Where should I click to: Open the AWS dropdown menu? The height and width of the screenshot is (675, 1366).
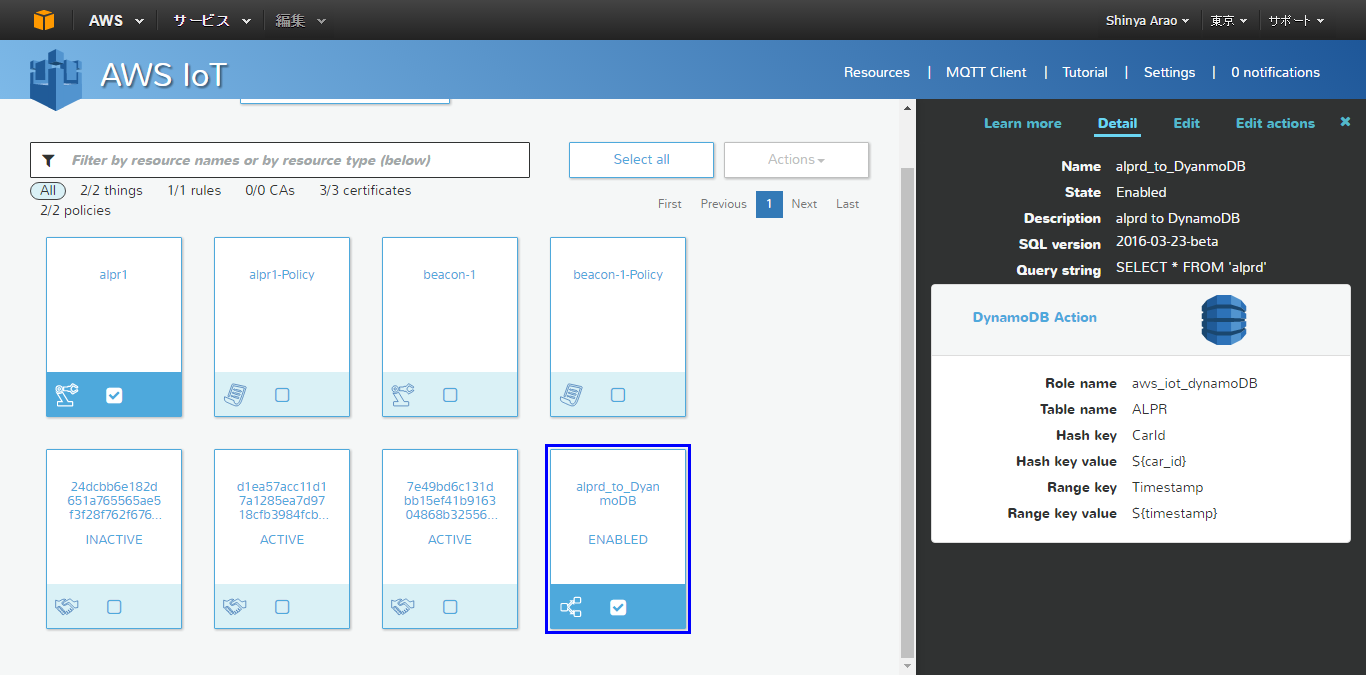(115, 20)
